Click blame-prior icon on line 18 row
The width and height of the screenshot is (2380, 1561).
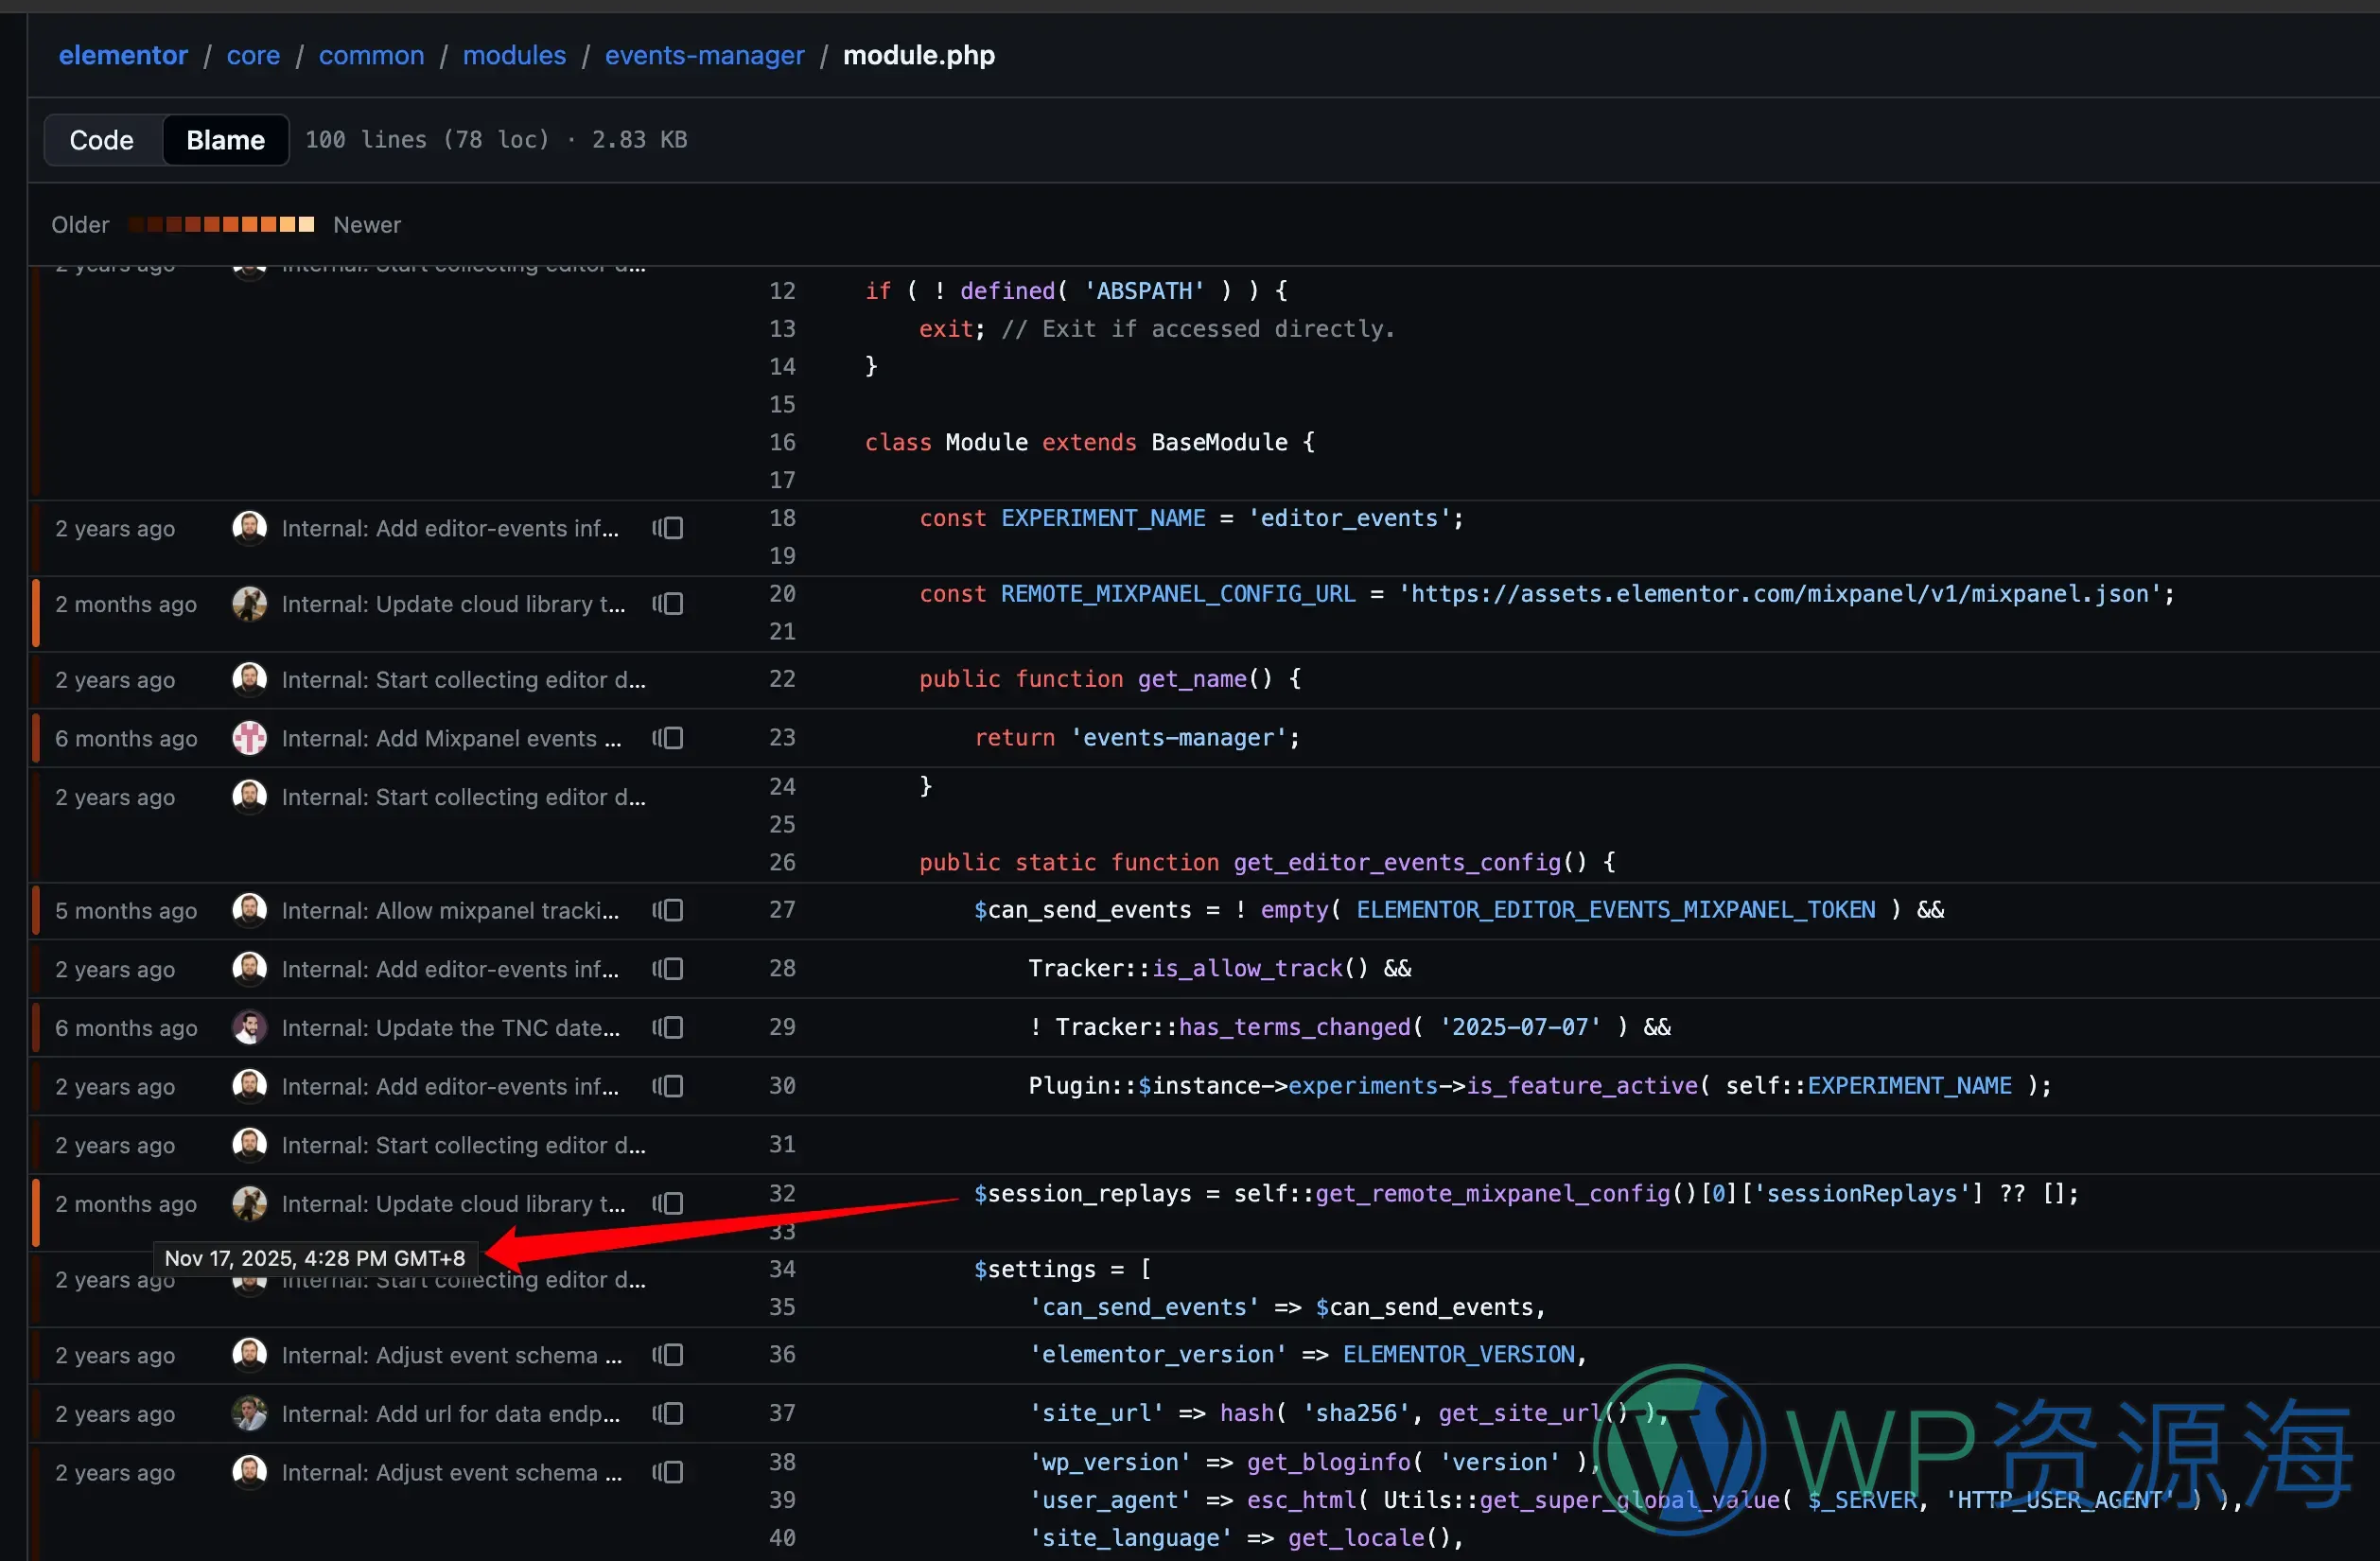[x=668, y=528]
